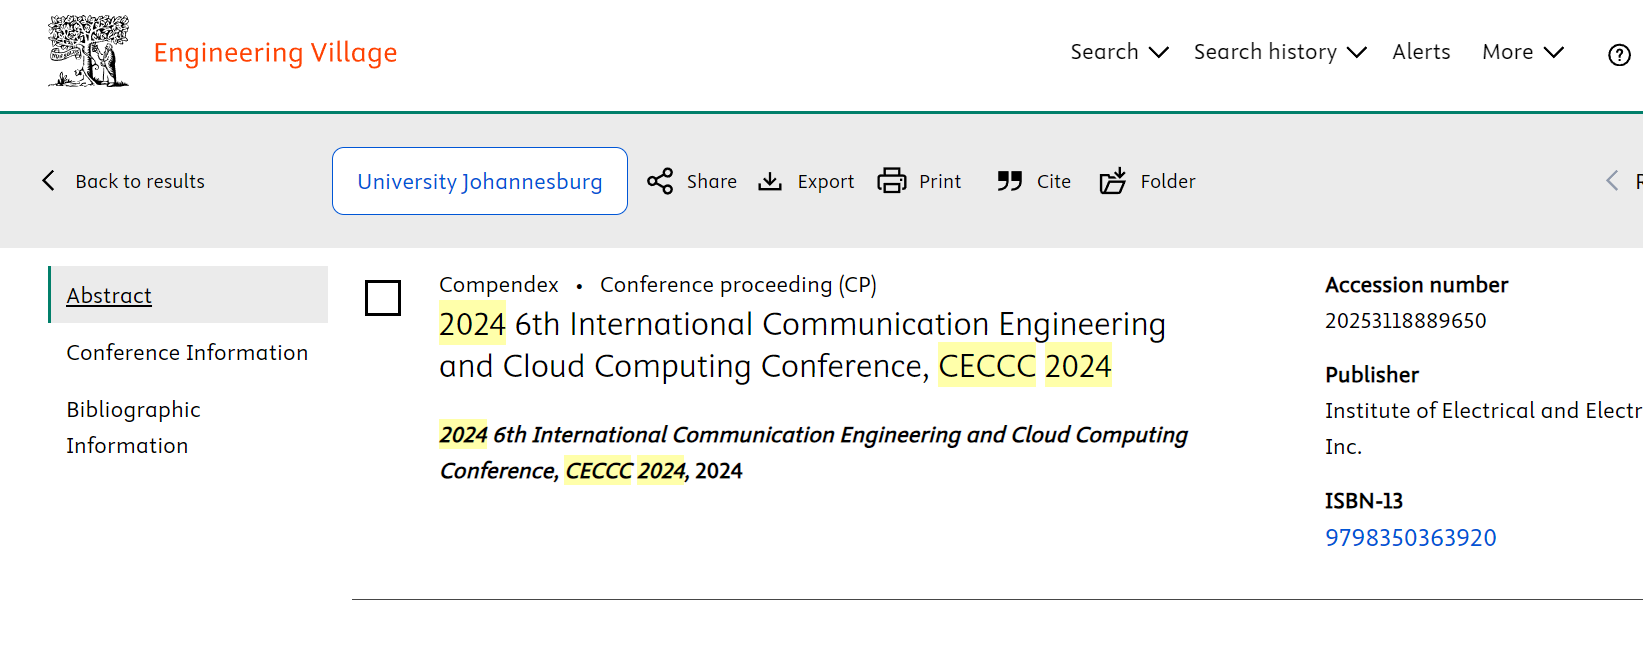1643x648 pixels.
Task: Click accession number 20253118889650
Action: [x=1405, y=320]
